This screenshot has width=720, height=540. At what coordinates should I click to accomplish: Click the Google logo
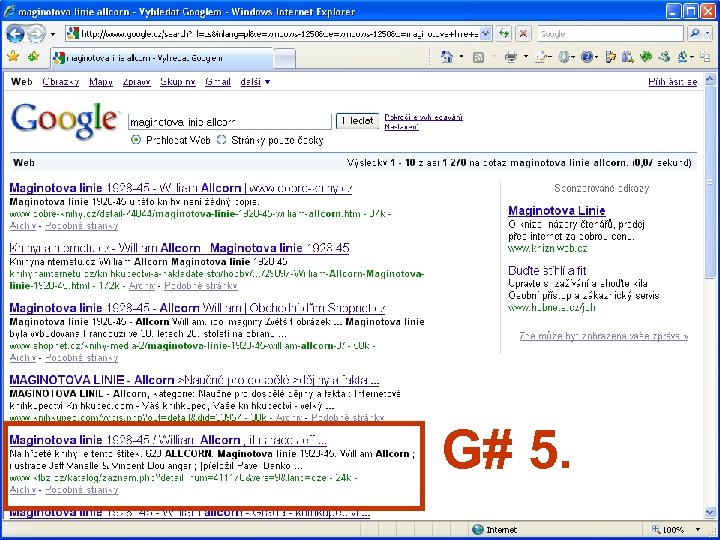click(64, 120)
